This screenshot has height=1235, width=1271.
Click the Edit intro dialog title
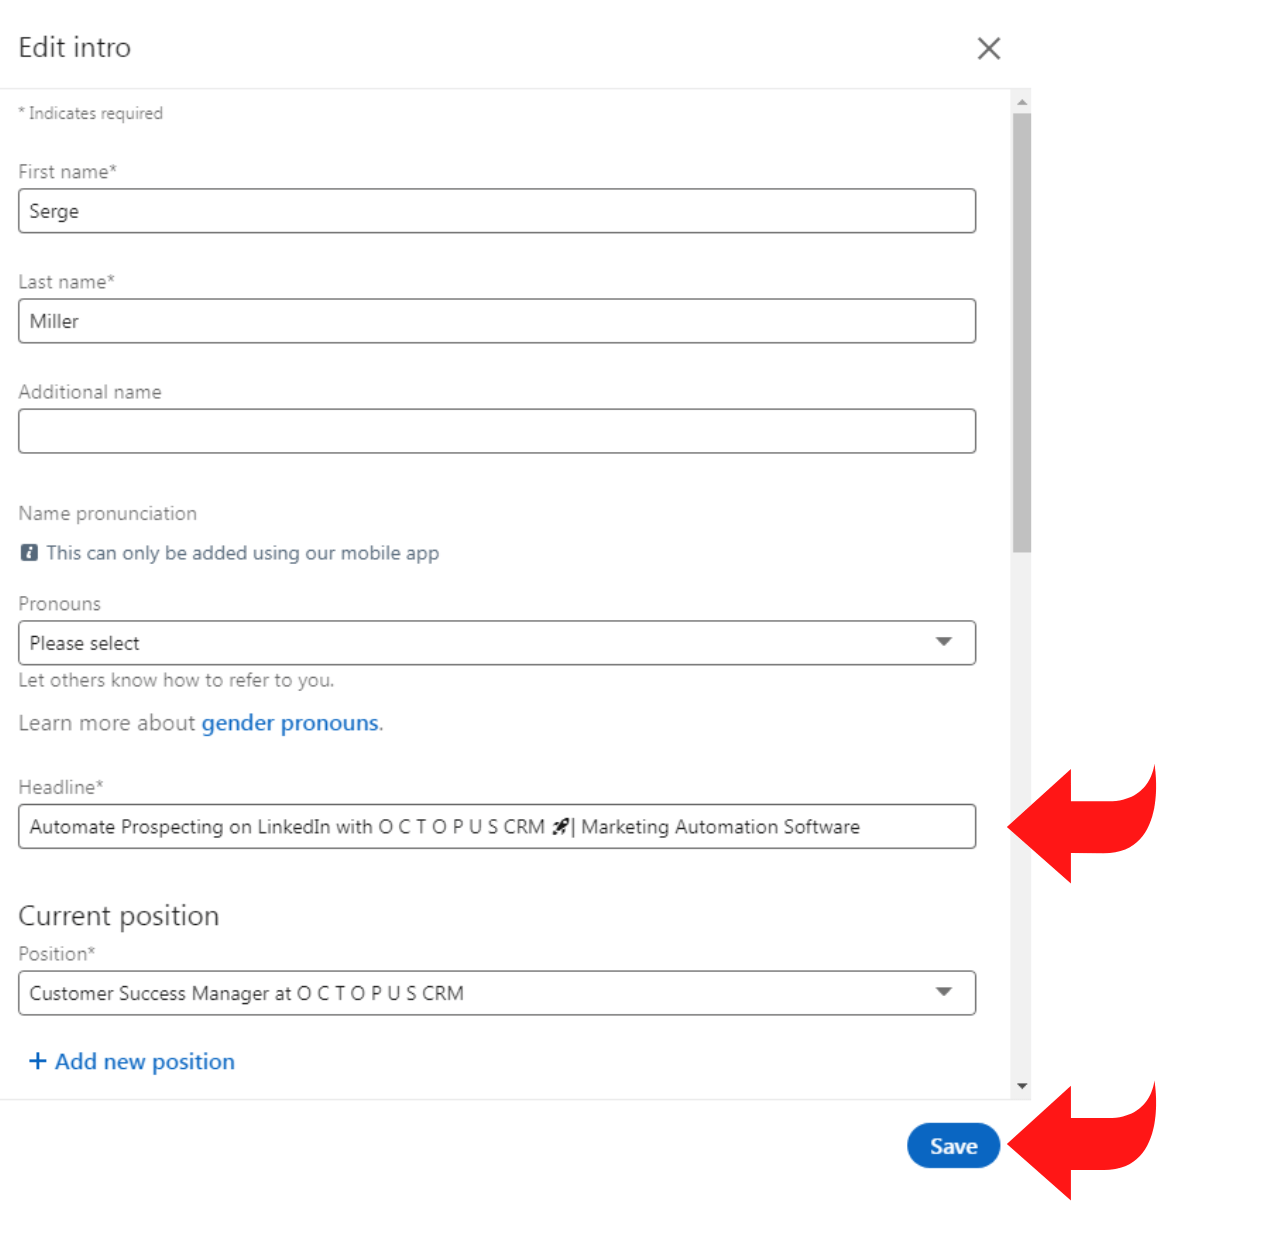click(x=75, y=48)
